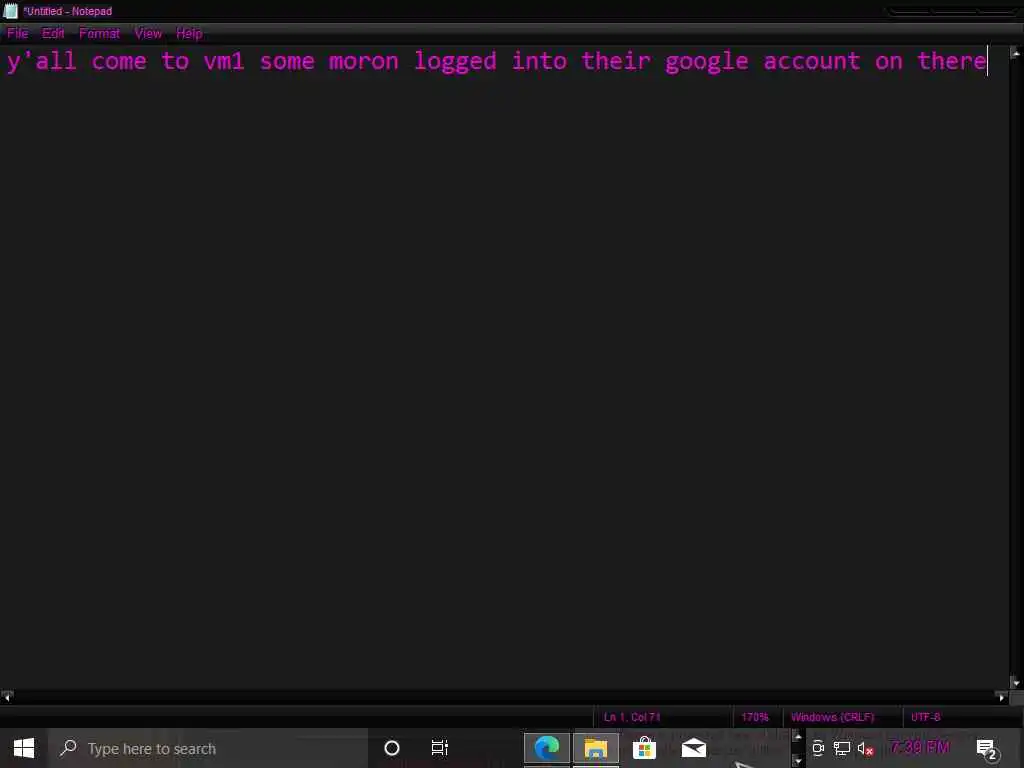The image size is (1024, 768).
Task: Open network status tray icon
Action: [x=842, y=748]
